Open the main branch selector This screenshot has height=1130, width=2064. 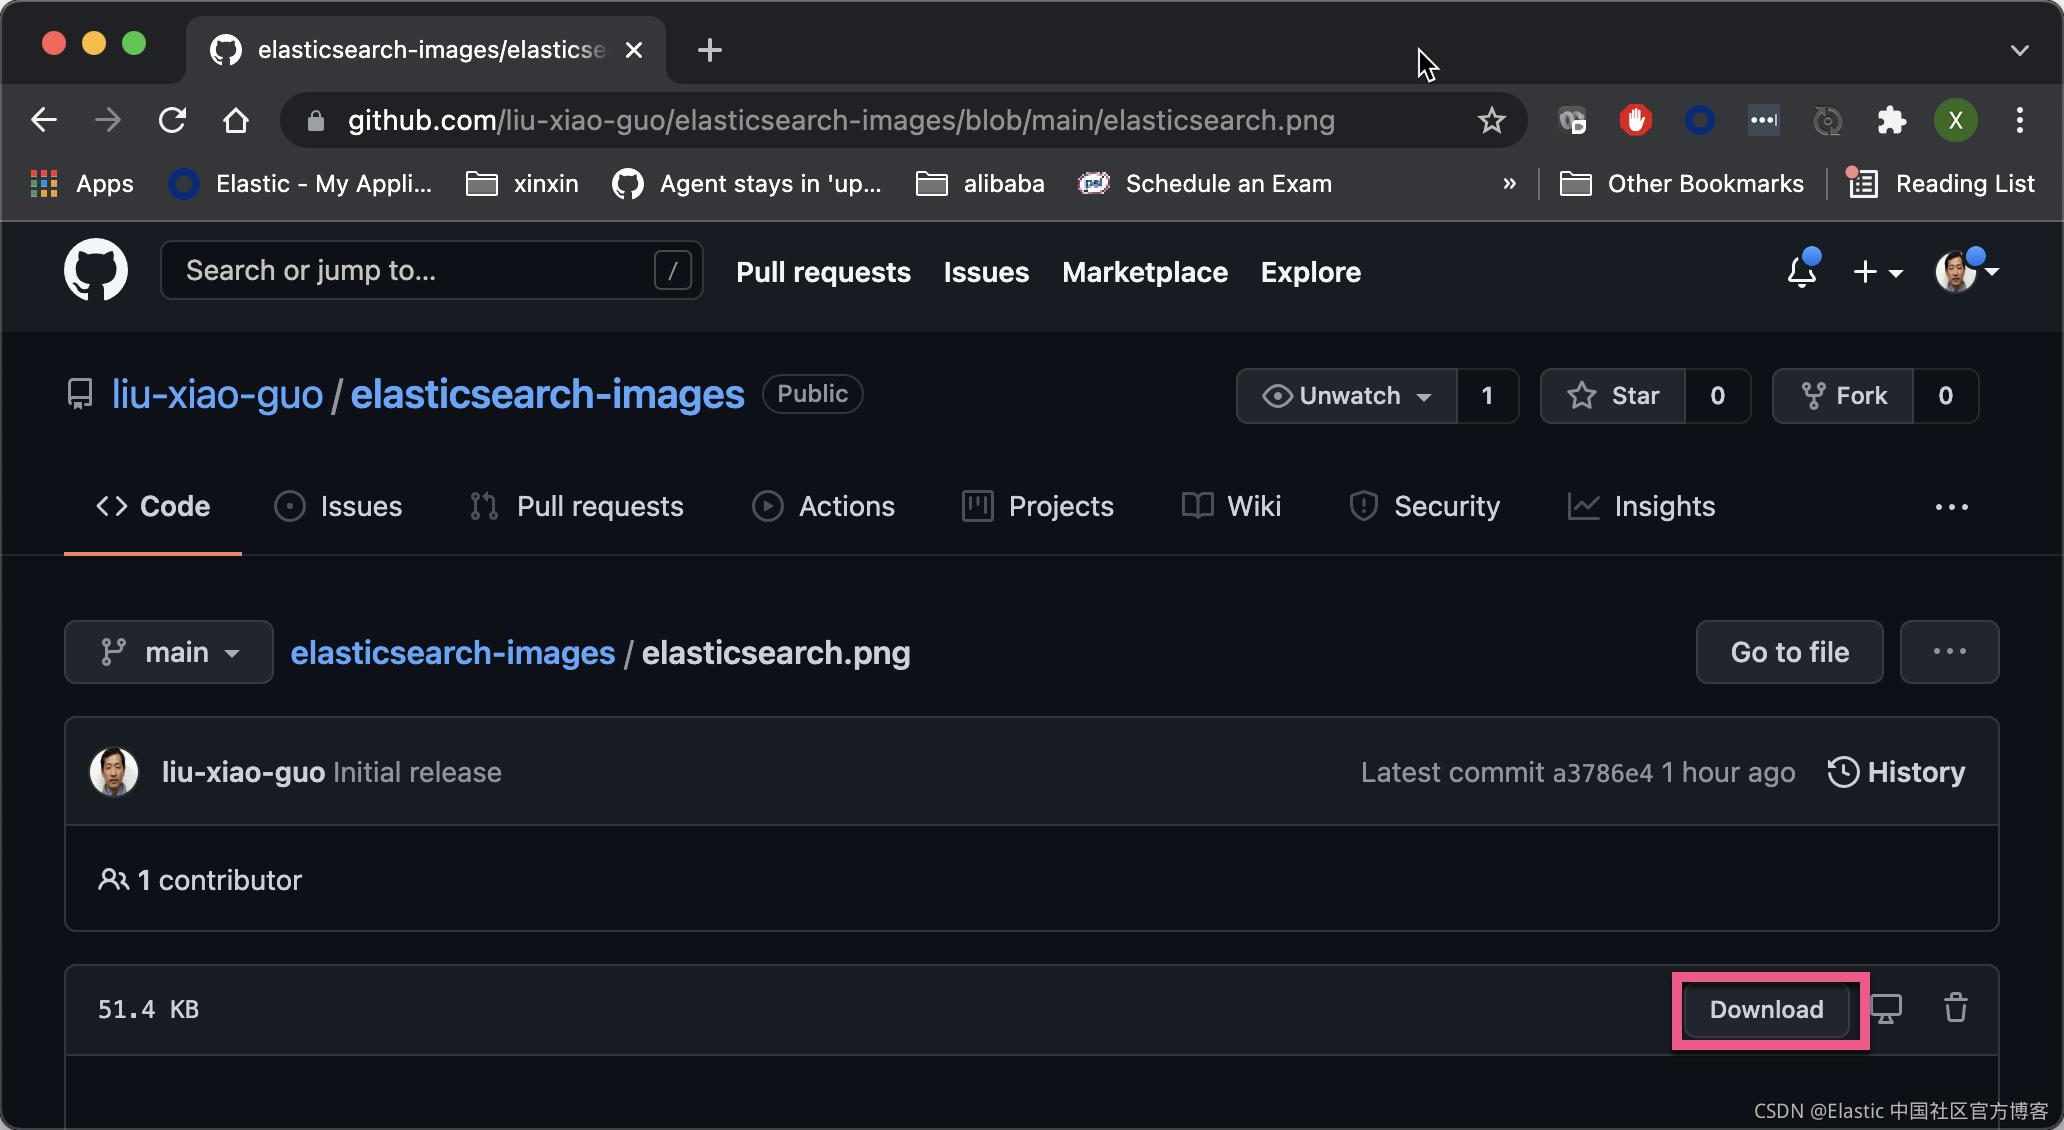pos(169,652)
